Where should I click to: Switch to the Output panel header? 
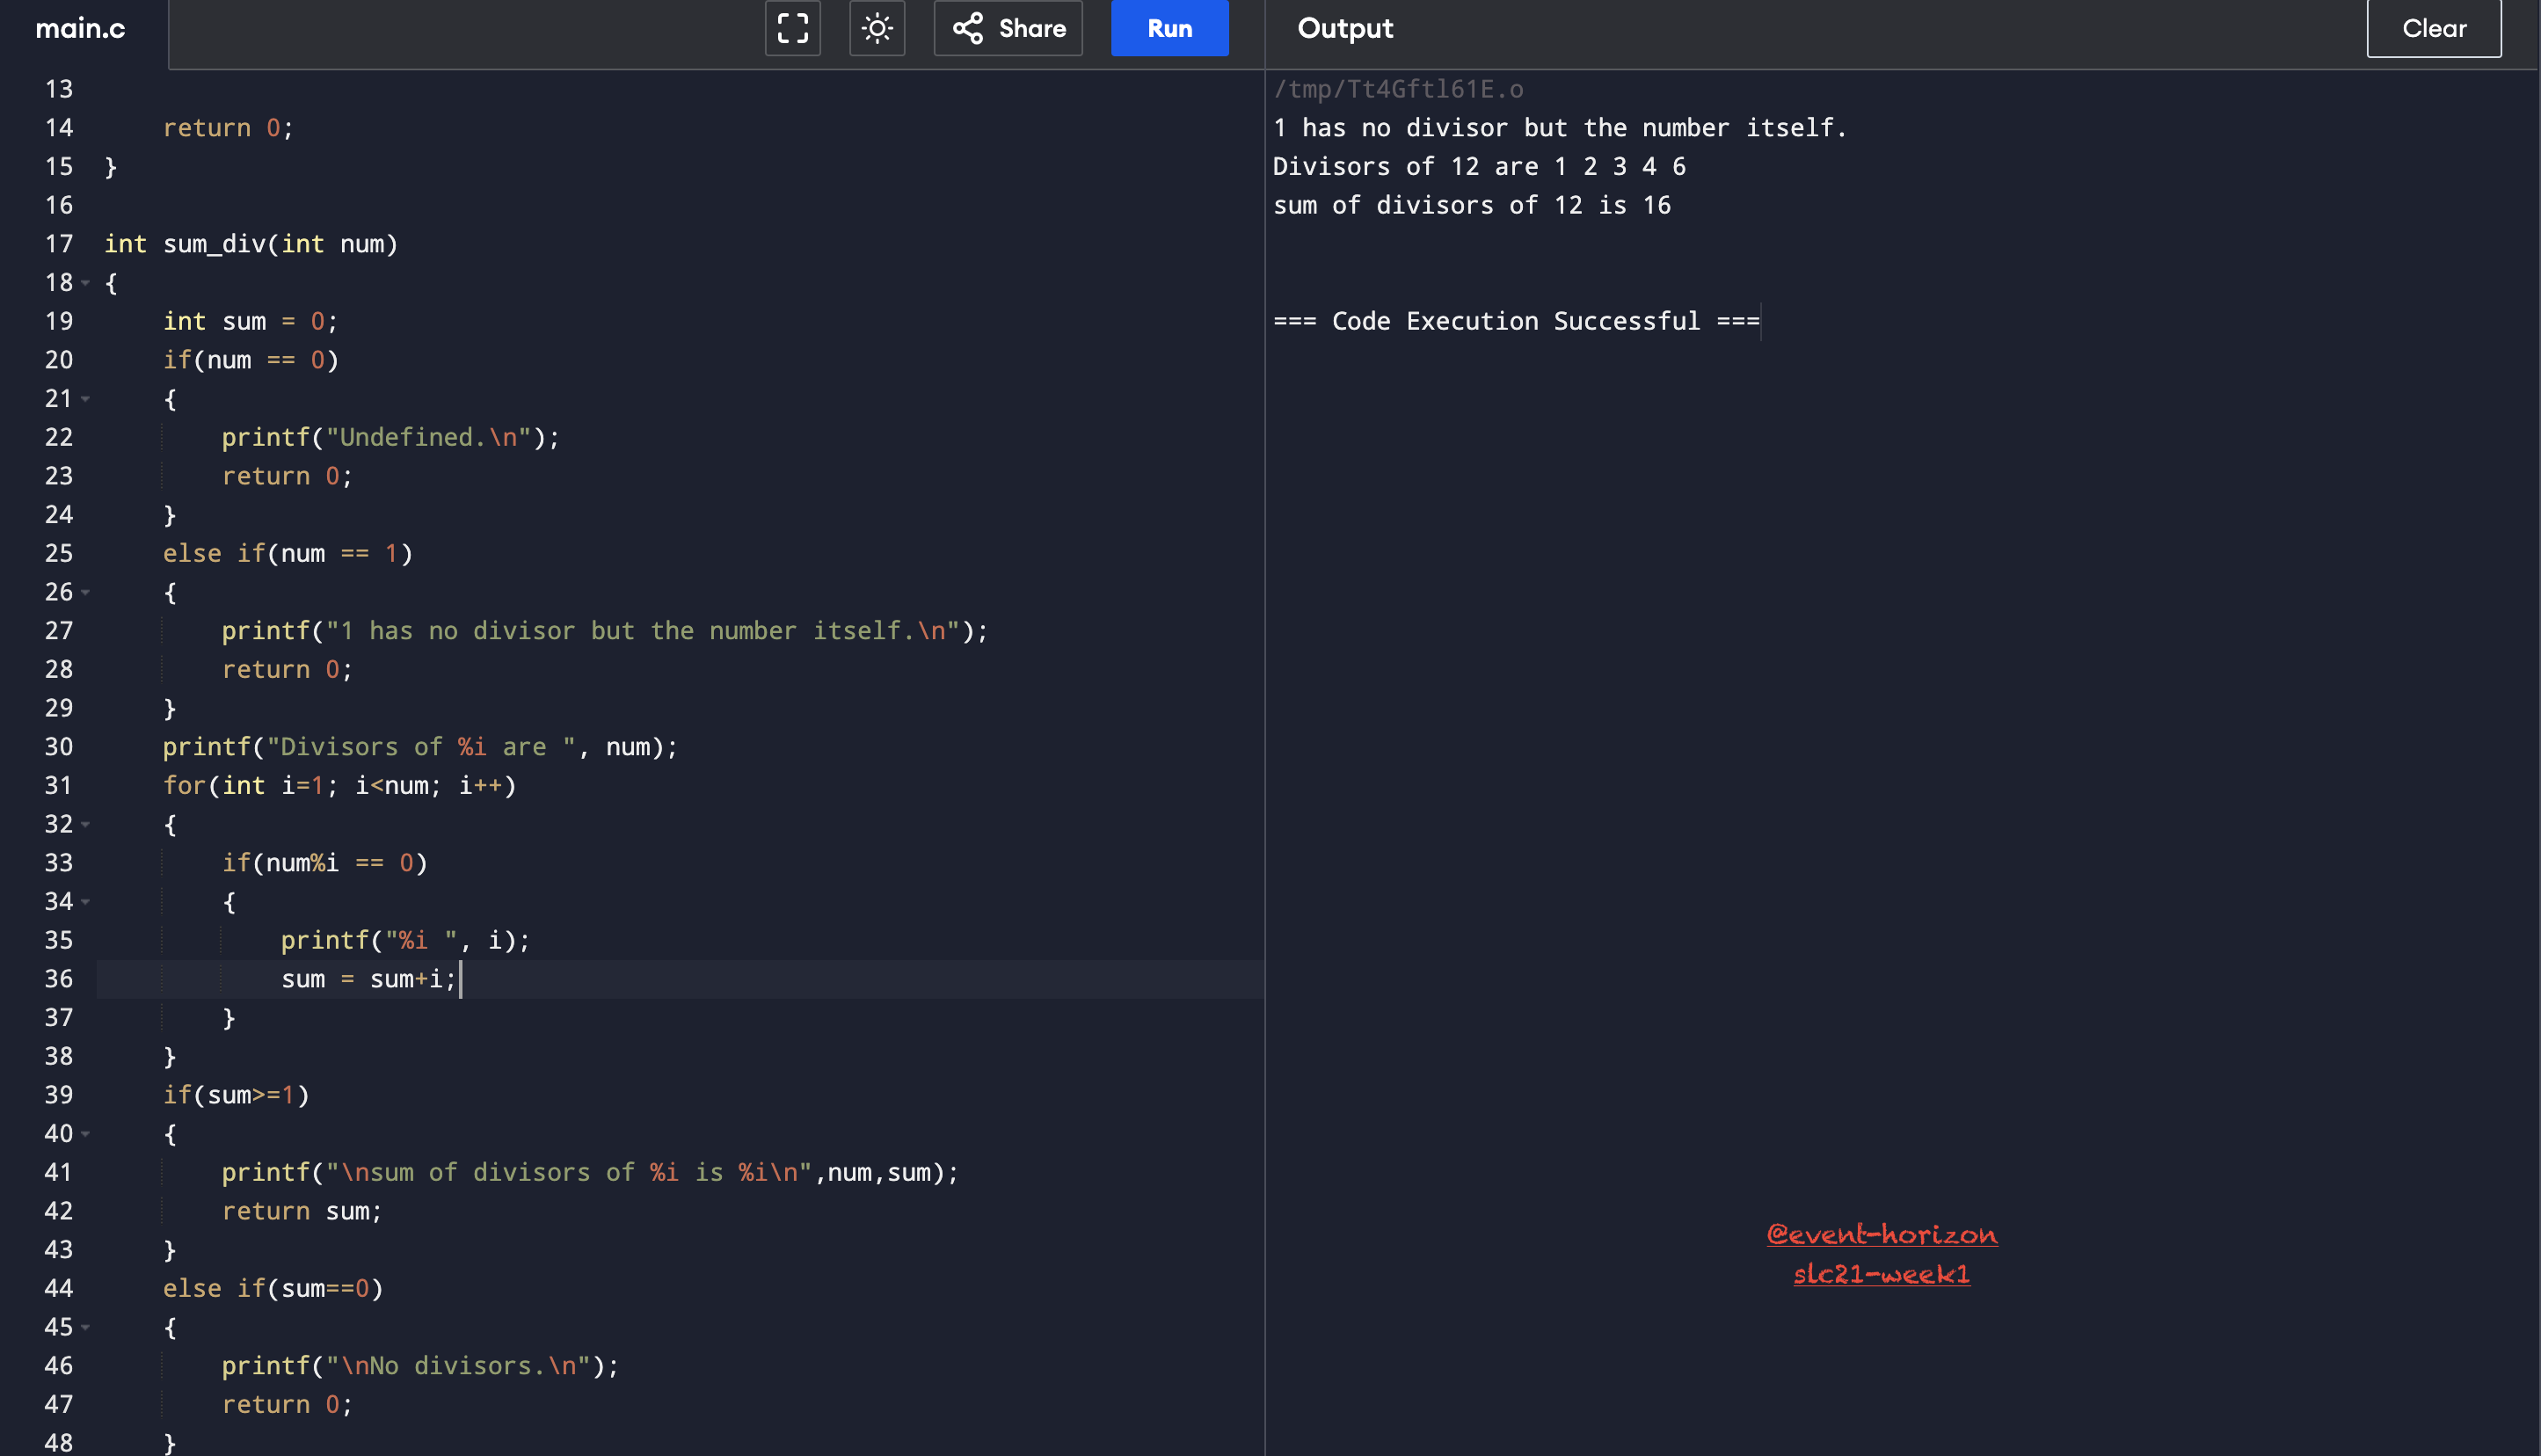point(1345,28)
